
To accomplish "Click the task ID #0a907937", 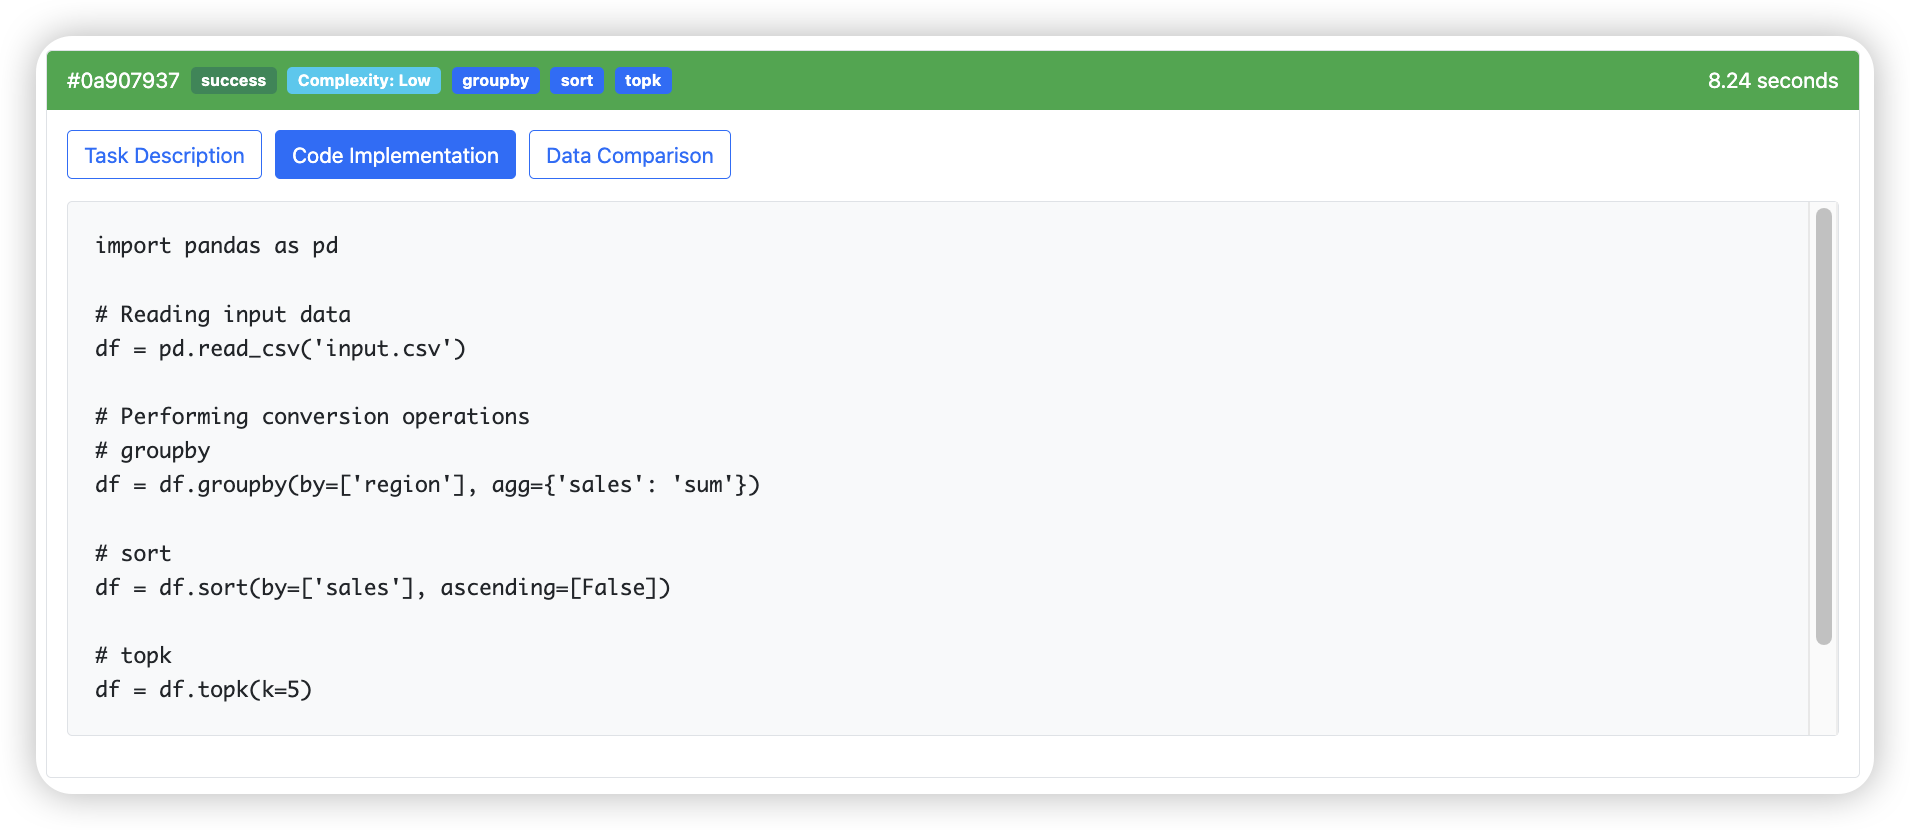I will tap(123, 81).
